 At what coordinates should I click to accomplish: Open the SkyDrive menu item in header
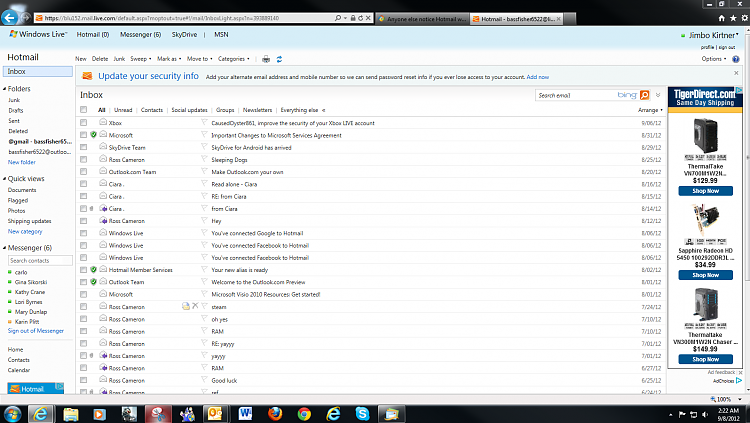pos(184,34)
